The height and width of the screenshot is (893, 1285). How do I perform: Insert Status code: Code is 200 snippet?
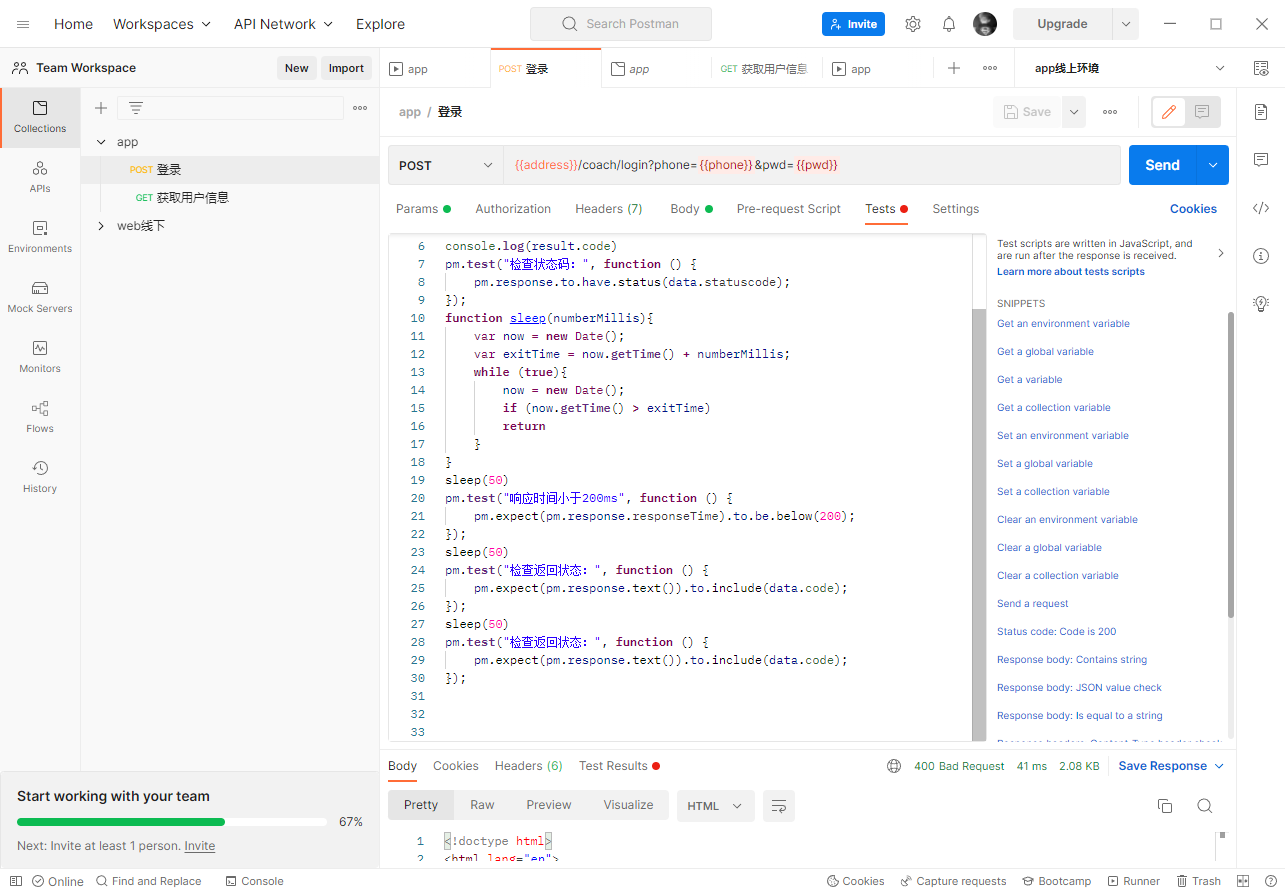1056,632
